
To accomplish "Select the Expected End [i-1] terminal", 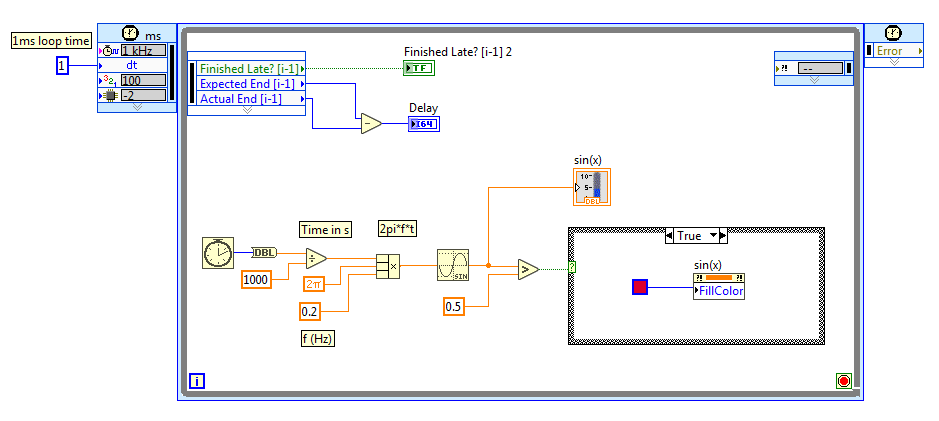I will 252,84.
